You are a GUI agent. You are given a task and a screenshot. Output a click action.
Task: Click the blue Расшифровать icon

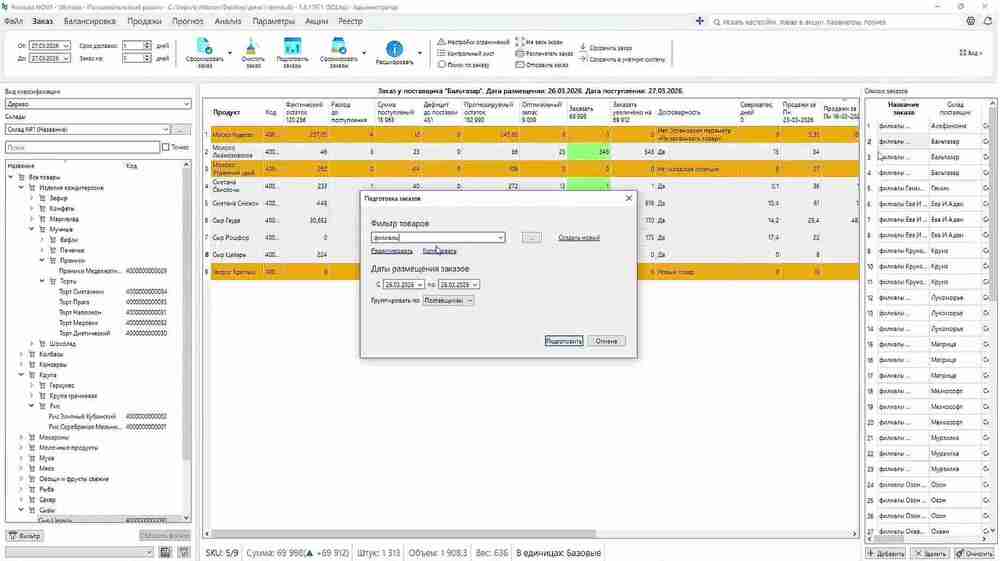[x=394, y=49]
